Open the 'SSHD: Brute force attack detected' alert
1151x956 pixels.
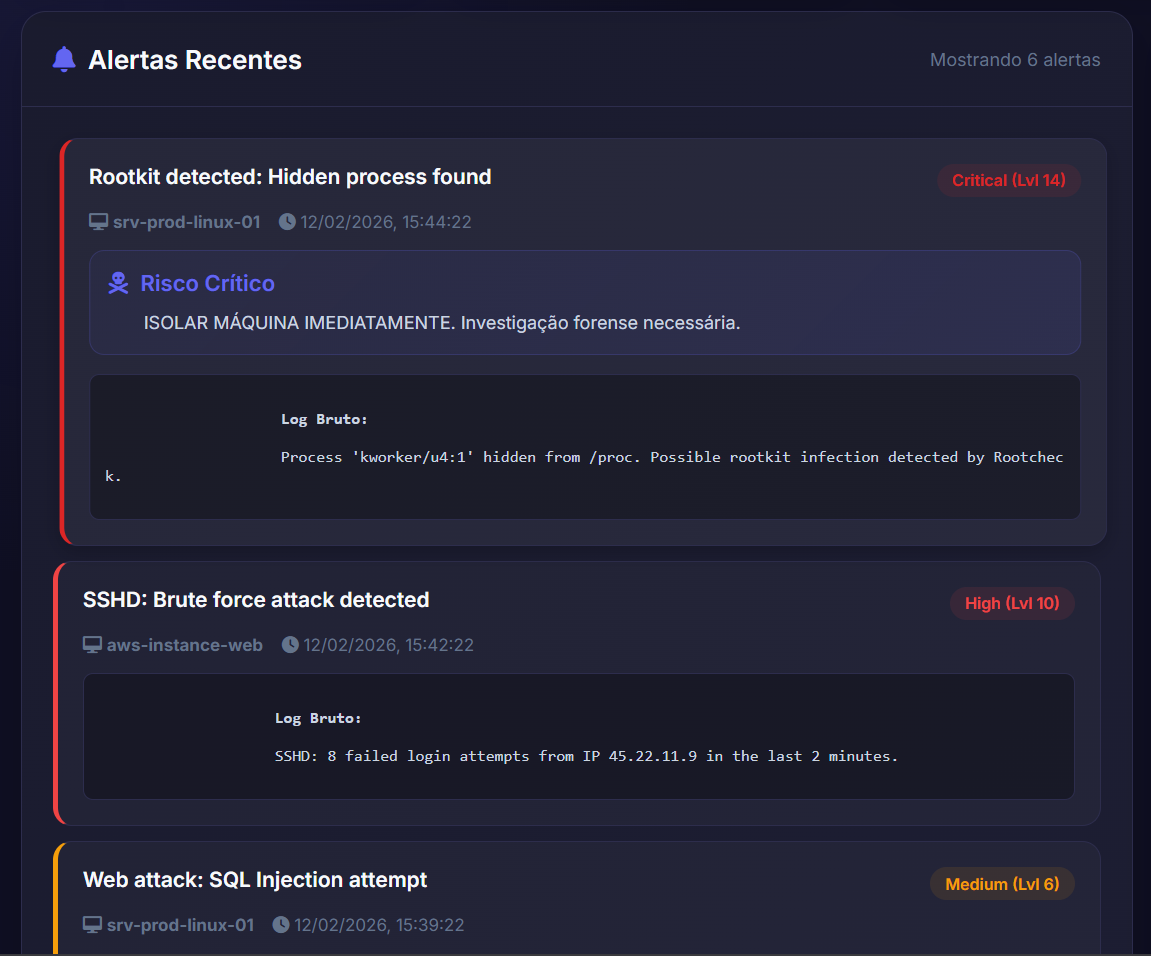point(256,600)
